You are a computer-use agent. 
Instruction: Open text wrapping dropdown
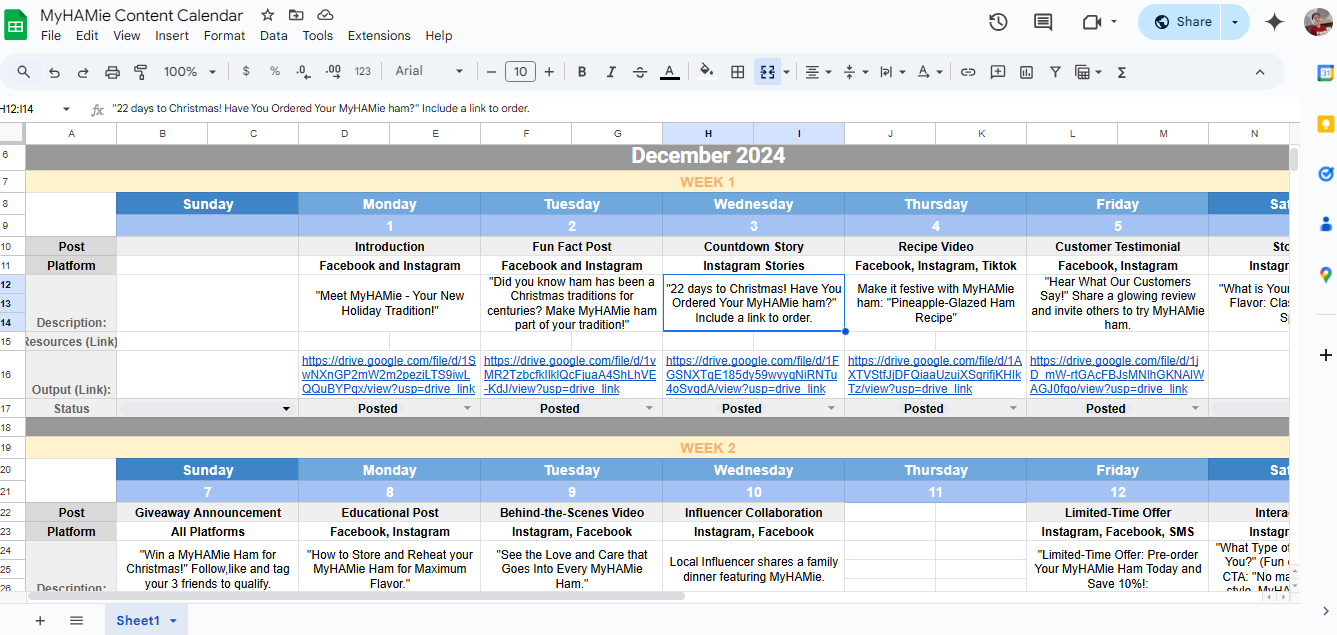(890, 72)
